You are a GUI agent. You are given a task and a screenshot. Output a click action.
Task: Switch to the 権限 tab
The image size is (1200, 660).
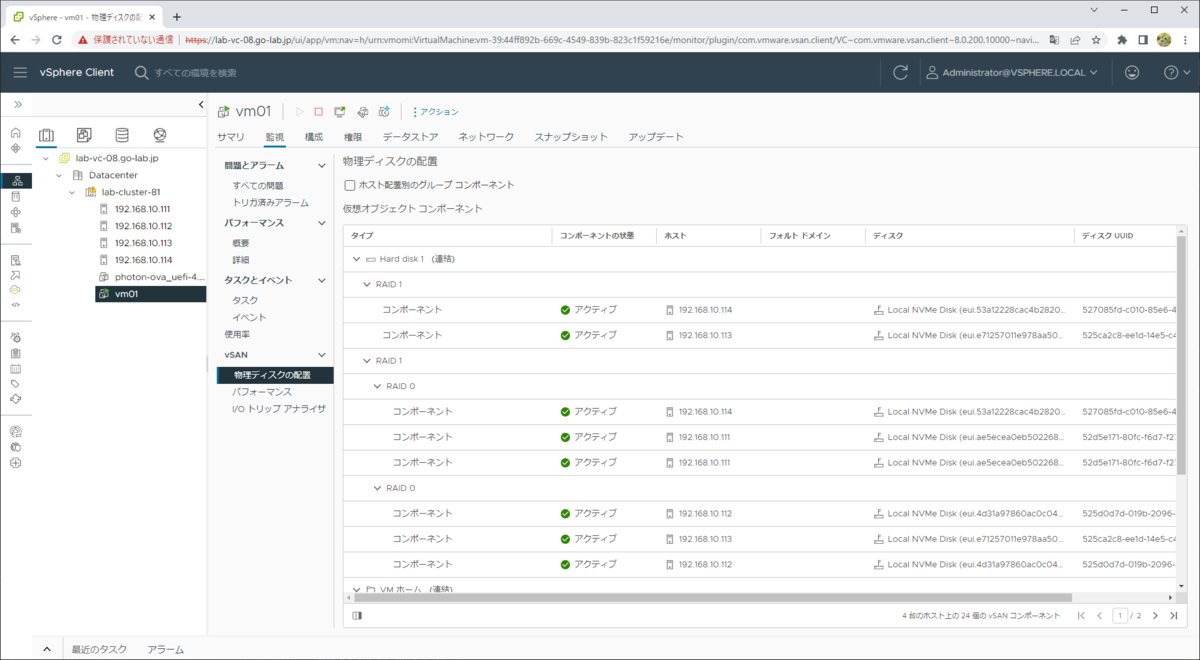click(x=353, y=137)
